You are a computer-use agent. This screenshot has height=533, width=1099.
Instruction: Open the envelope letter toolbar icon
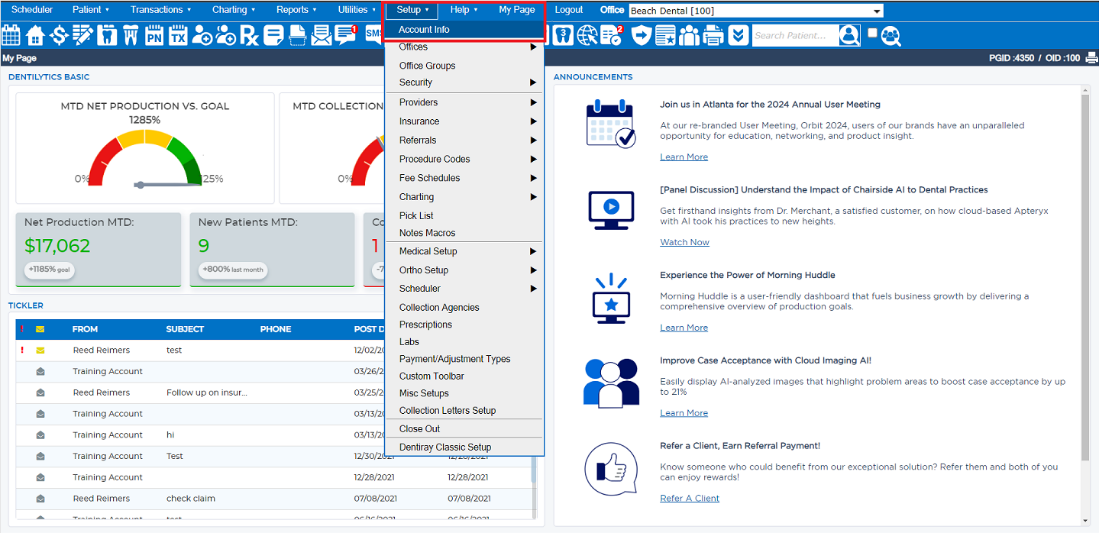[322, 34]
